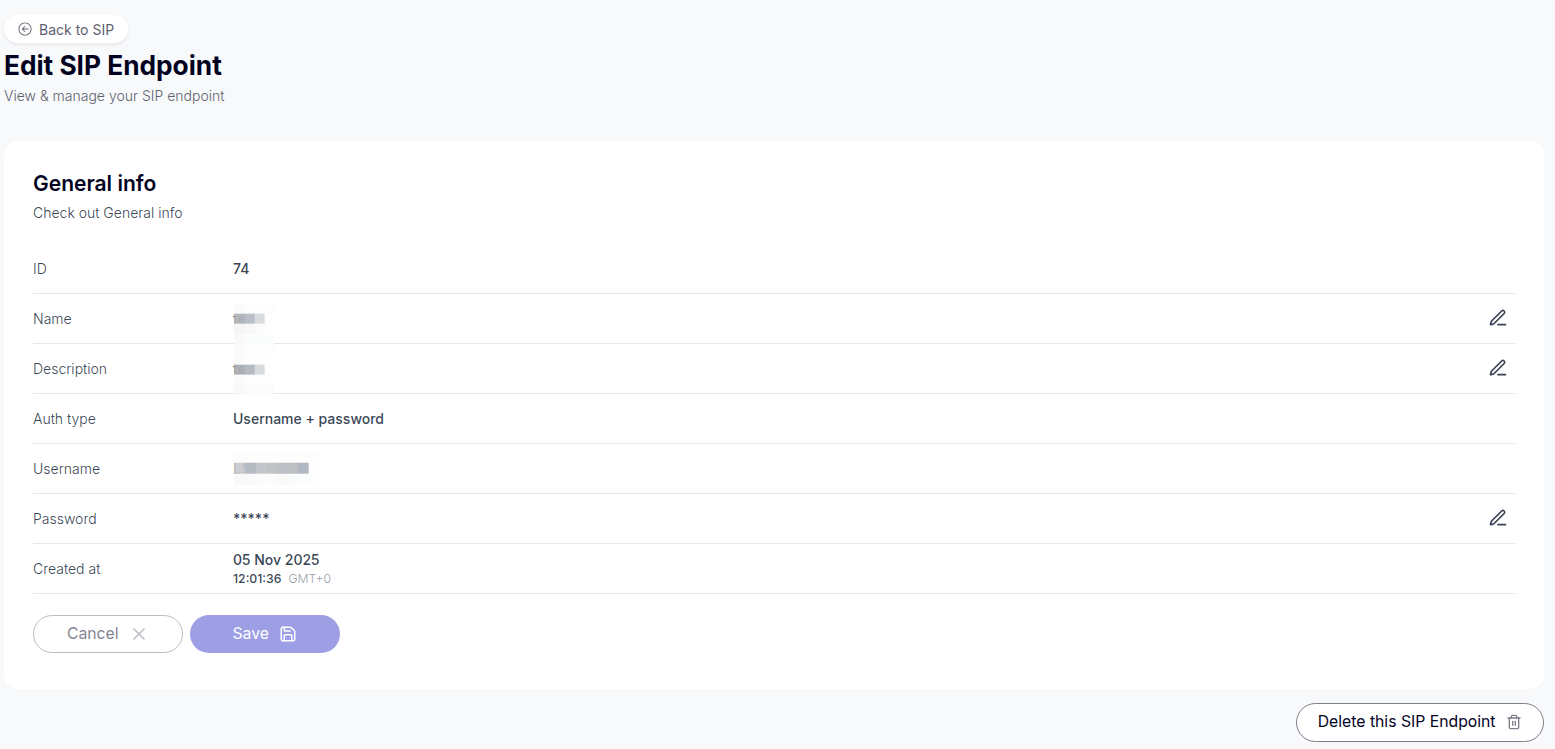The height and width of the screenshot is (749, 1555).
Task: Click the blurred Username value
Action: (271, 468)
